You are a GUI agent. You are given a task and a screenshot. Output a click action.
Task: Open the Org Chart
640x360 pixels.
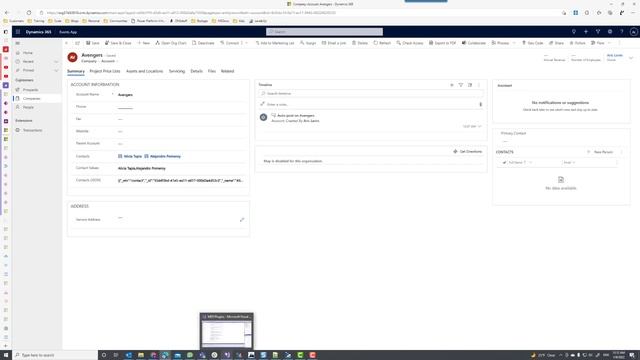[x=171, y=43]
